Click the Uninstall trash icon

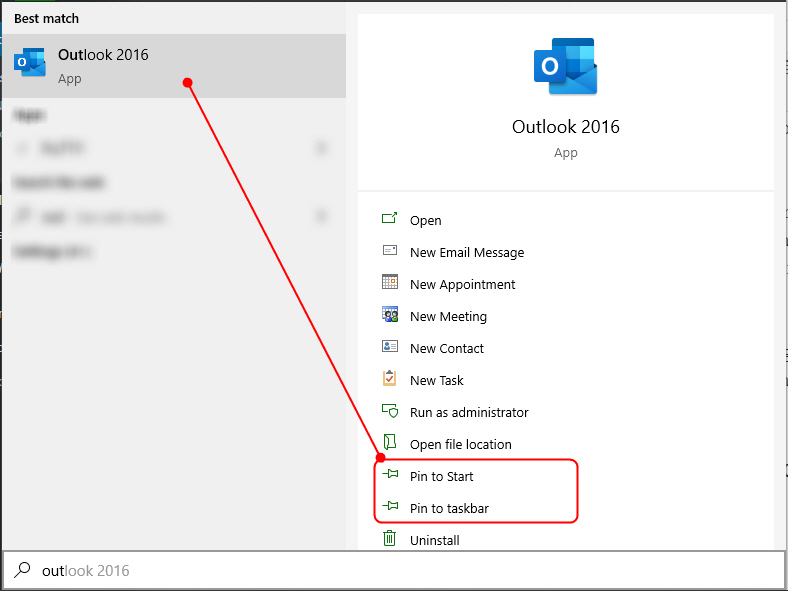click(389, 538)
